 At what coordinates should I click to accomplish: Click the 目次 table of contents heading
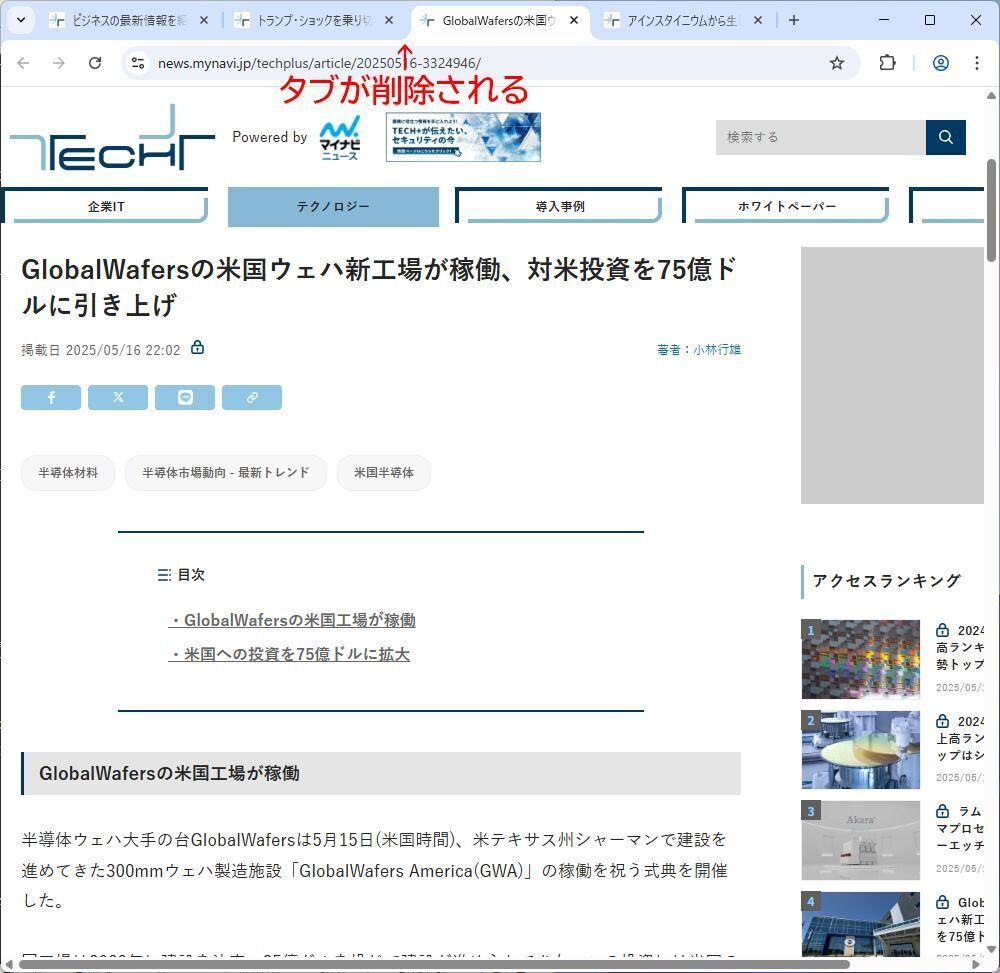[x=182, y=574]
